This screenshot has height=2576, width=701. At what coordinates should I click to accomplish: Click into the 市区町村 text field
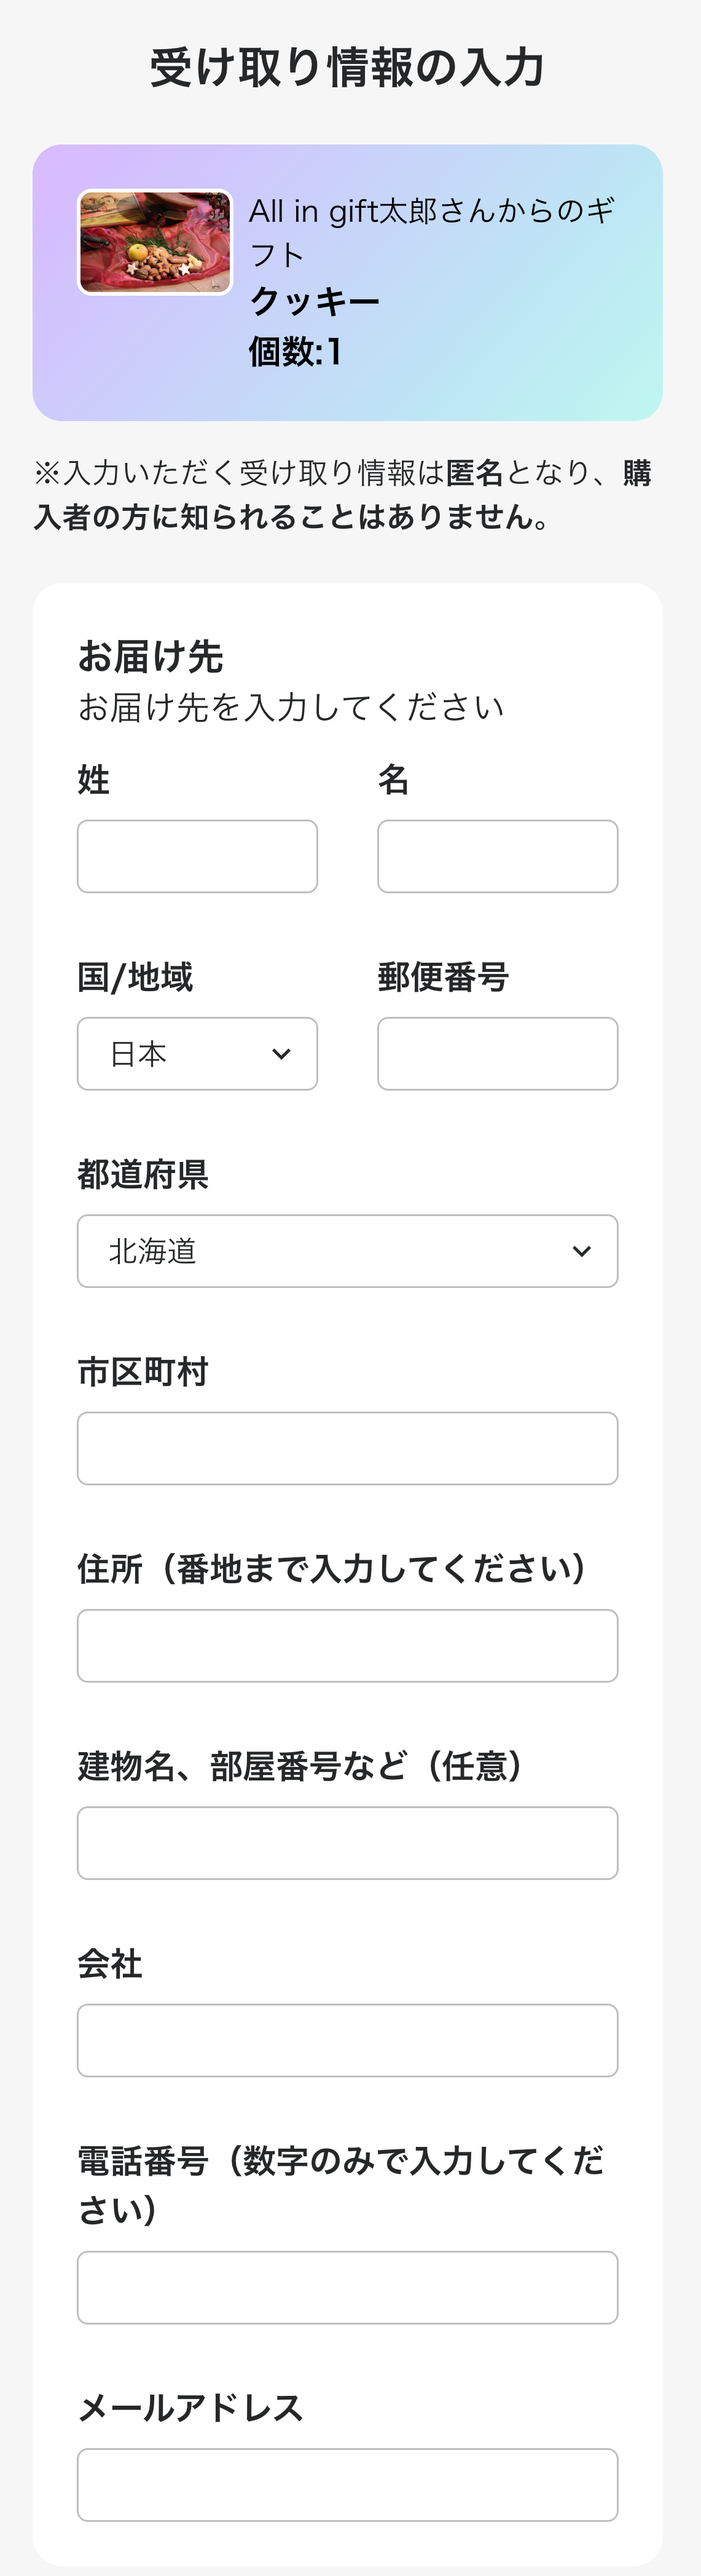pyautogui.click(x=347, y=1448)
